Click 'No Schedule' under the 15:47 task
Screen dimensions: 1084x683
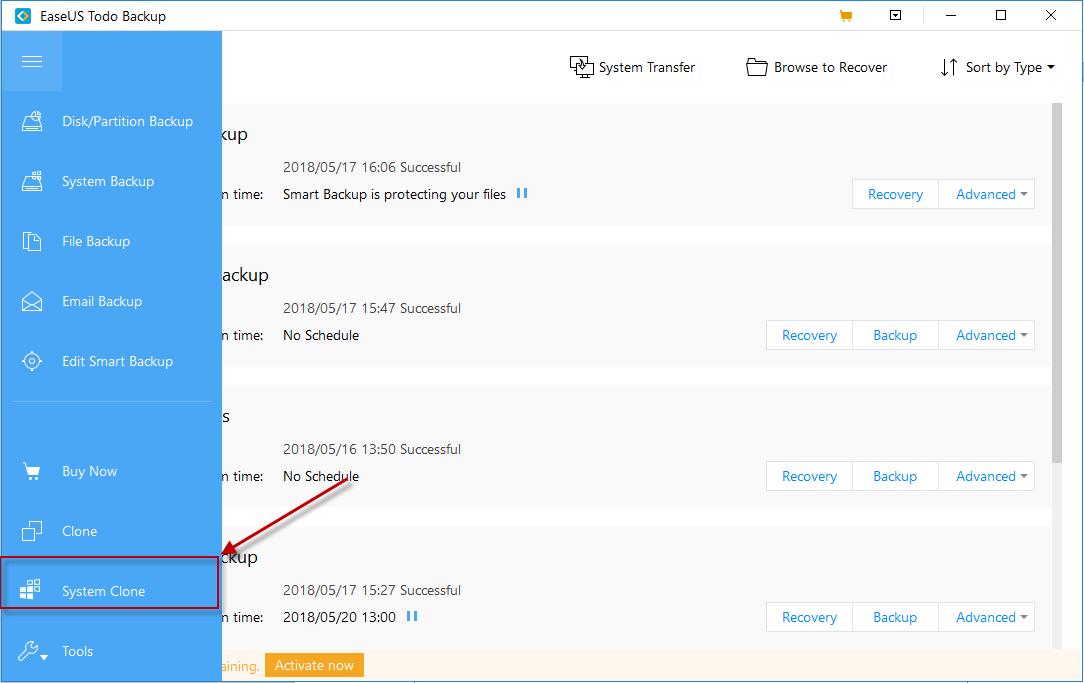point(321,335)
